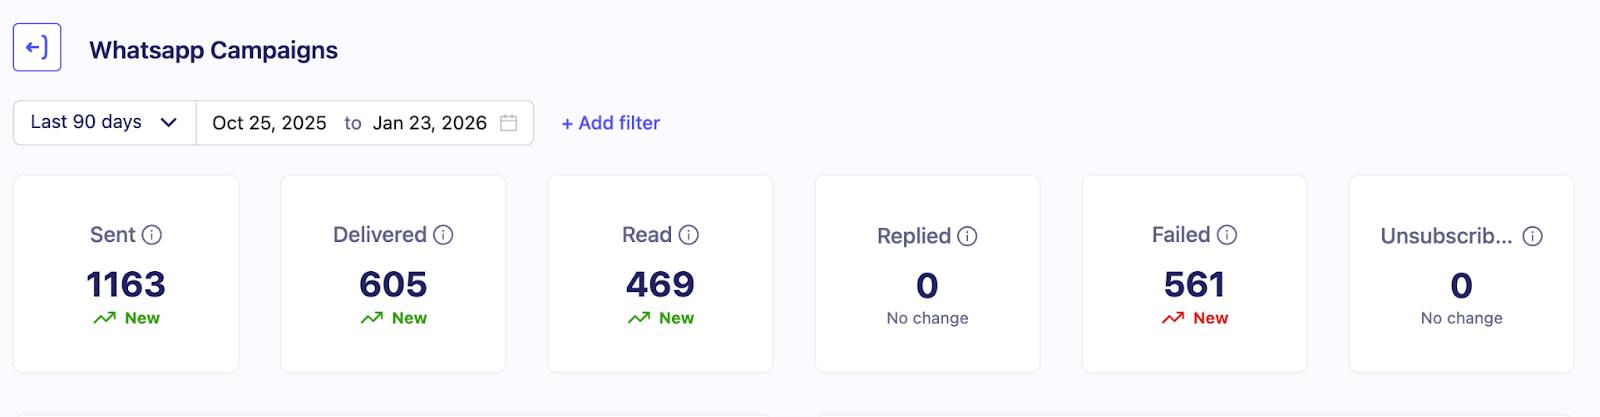The image size is (1600, 417).
Task: Select the Unsubscribed metric card
Action: (x=1461, y=274)
